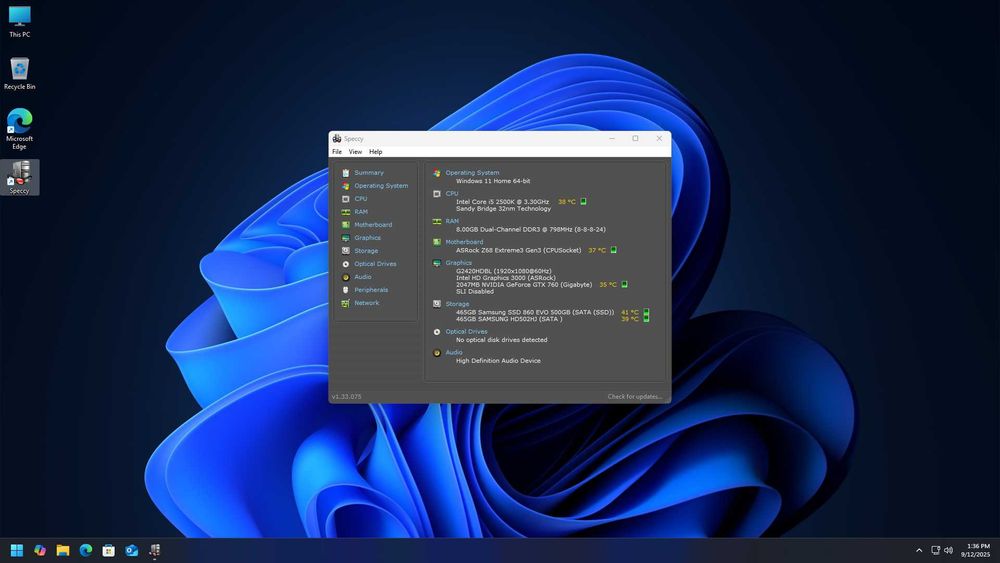Viewport: 1000px width, 563px height.
Task: Select Operating System in the Speccy sidebar
Action: coord(381,186)
